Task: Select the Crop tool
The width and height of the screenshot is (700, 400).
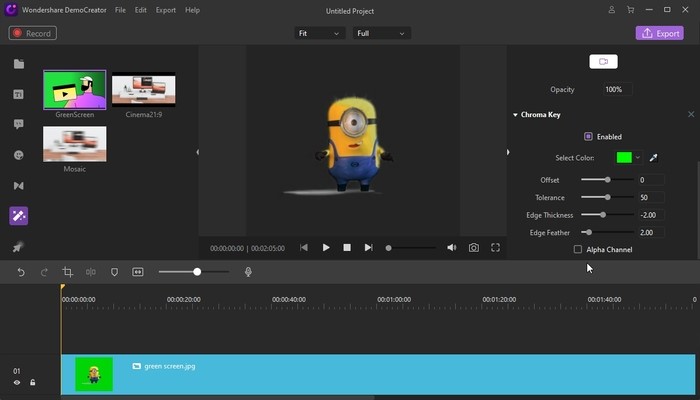Action: pos(67,272)
